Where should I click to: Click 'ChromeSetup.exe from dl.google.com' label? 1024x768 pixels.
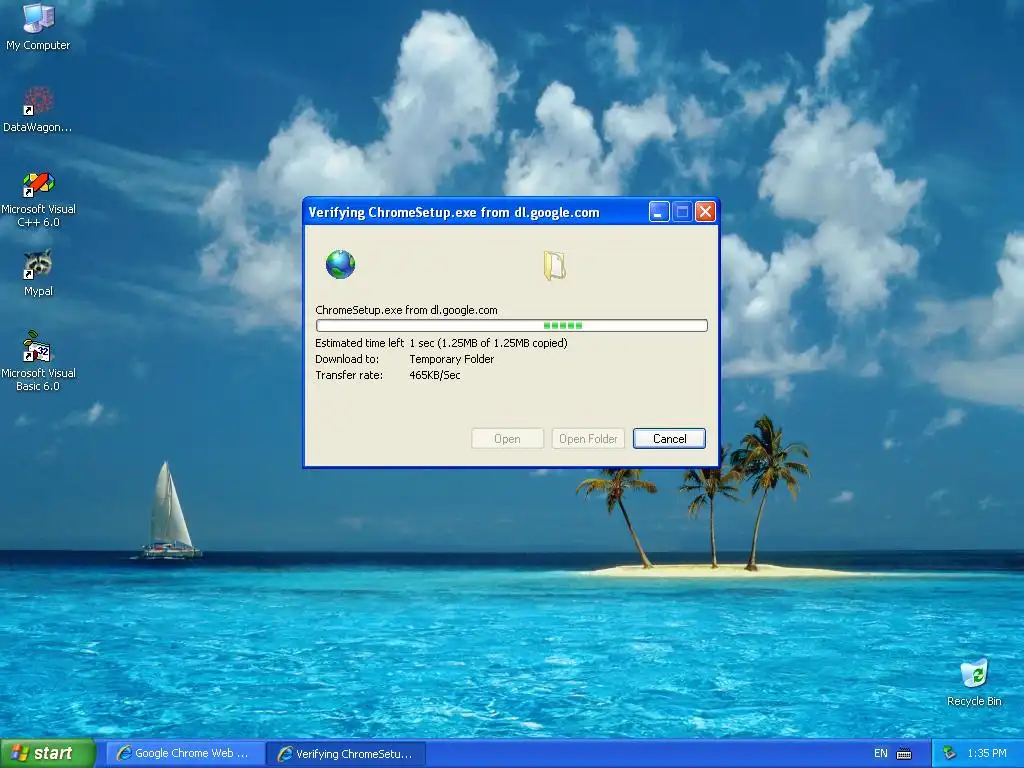406,310
